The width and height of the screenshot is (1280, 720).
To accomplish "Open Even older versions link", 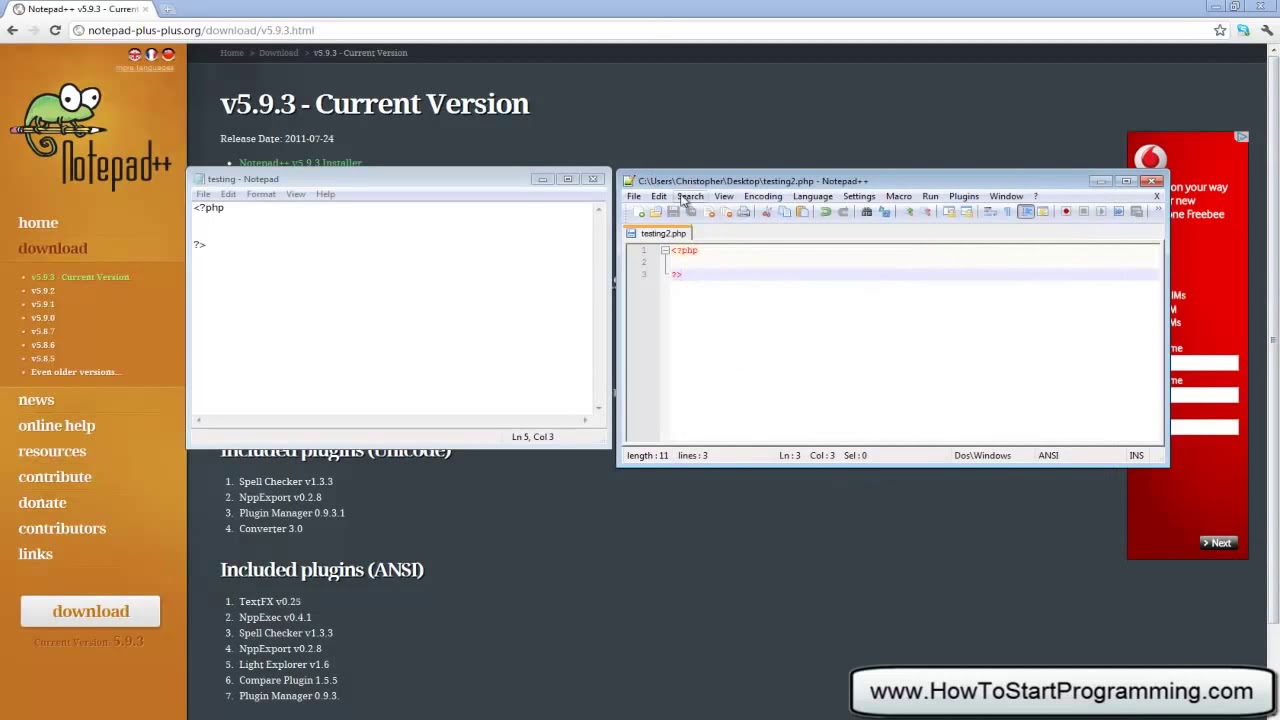I will click(75, 372).
